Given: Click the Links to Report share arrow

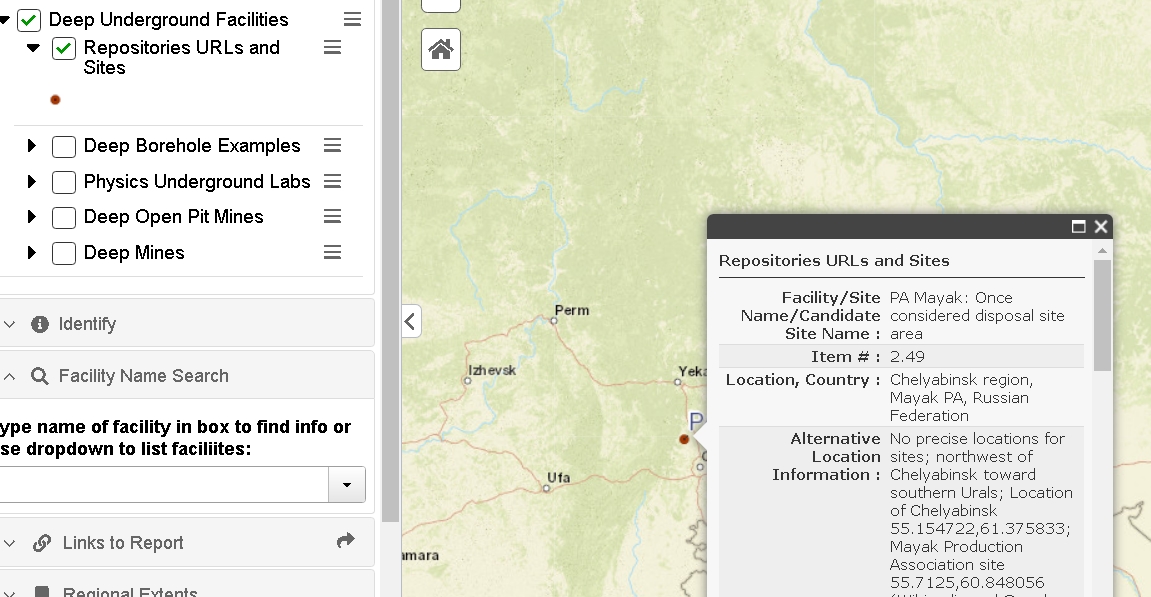Looking at the screenshot, I should tap(346, 542).
